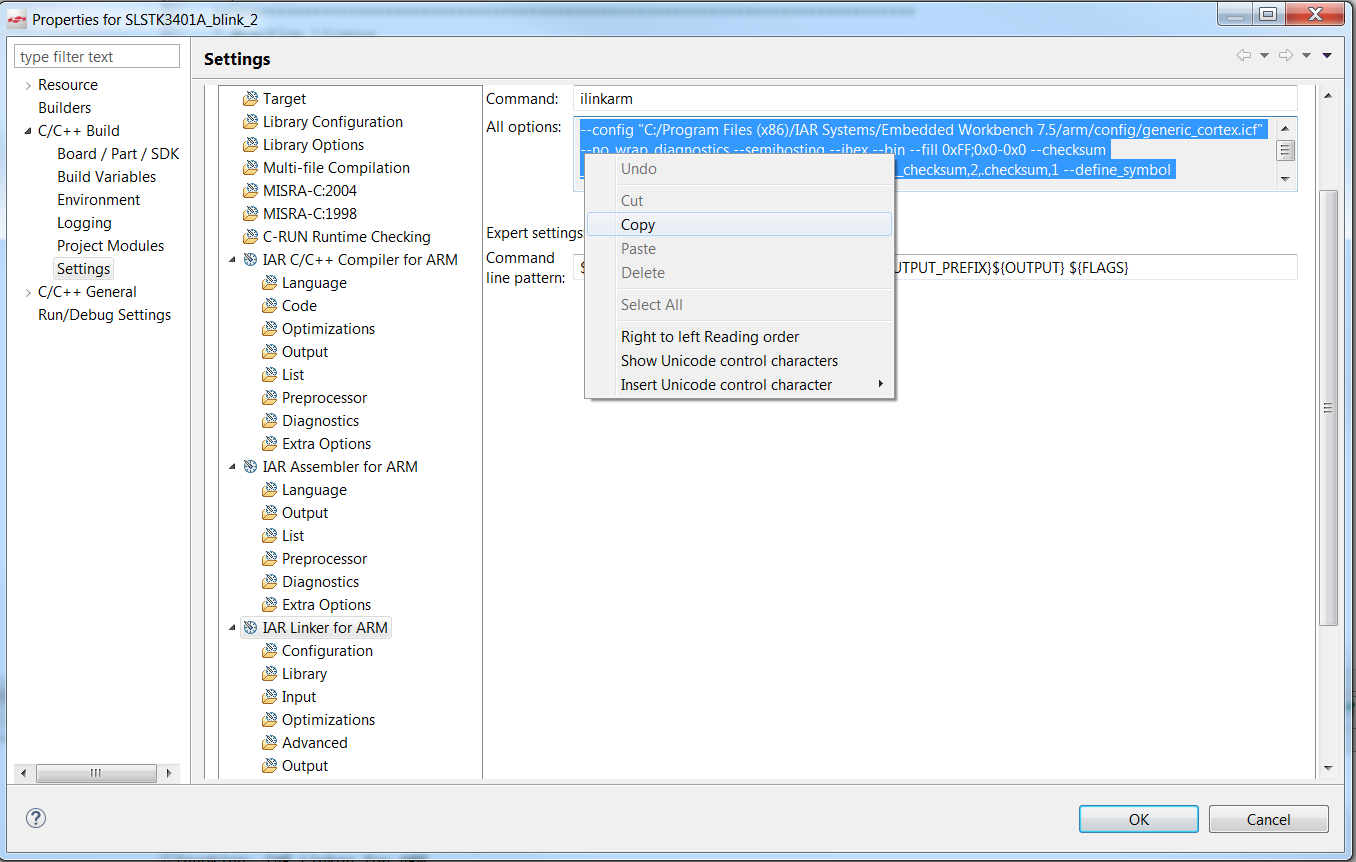1356x862 pixels.
Task: Click the linker Optimizations page icon
Action: pyautogui.click(x=269, y=720)
